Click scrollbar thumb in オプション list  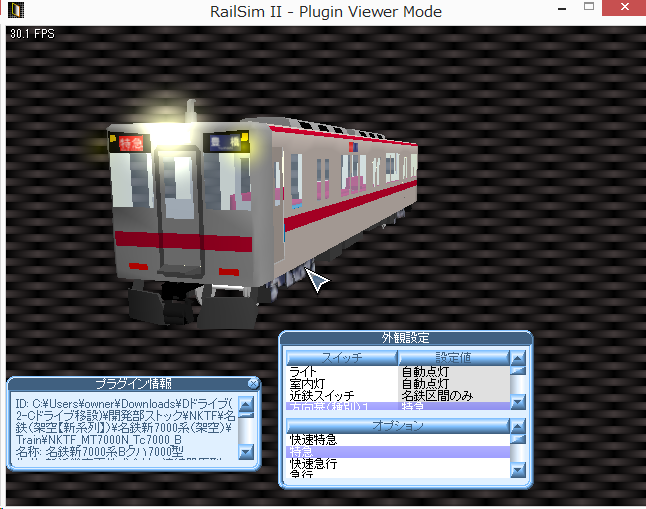518,439
